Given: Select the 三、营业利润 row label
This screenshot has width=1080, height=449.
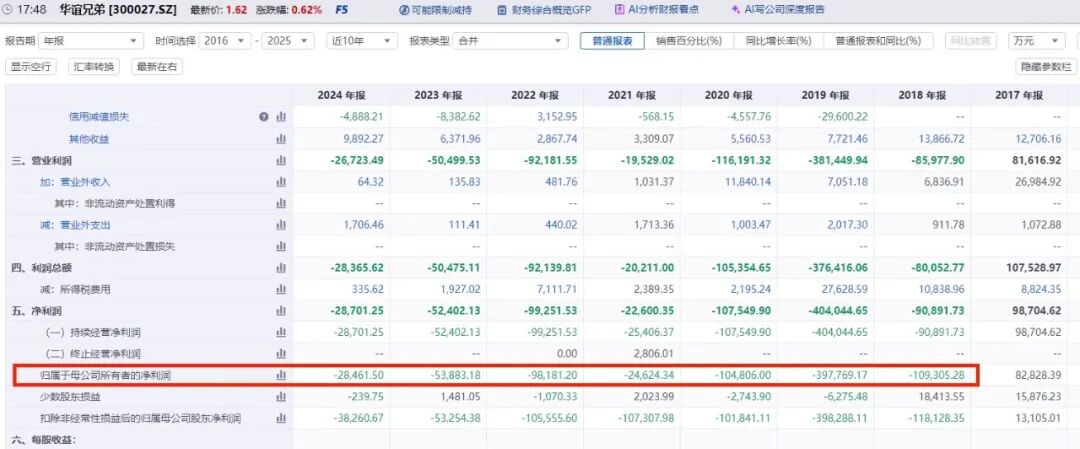Looking at the screenshot, I should 41,160.
